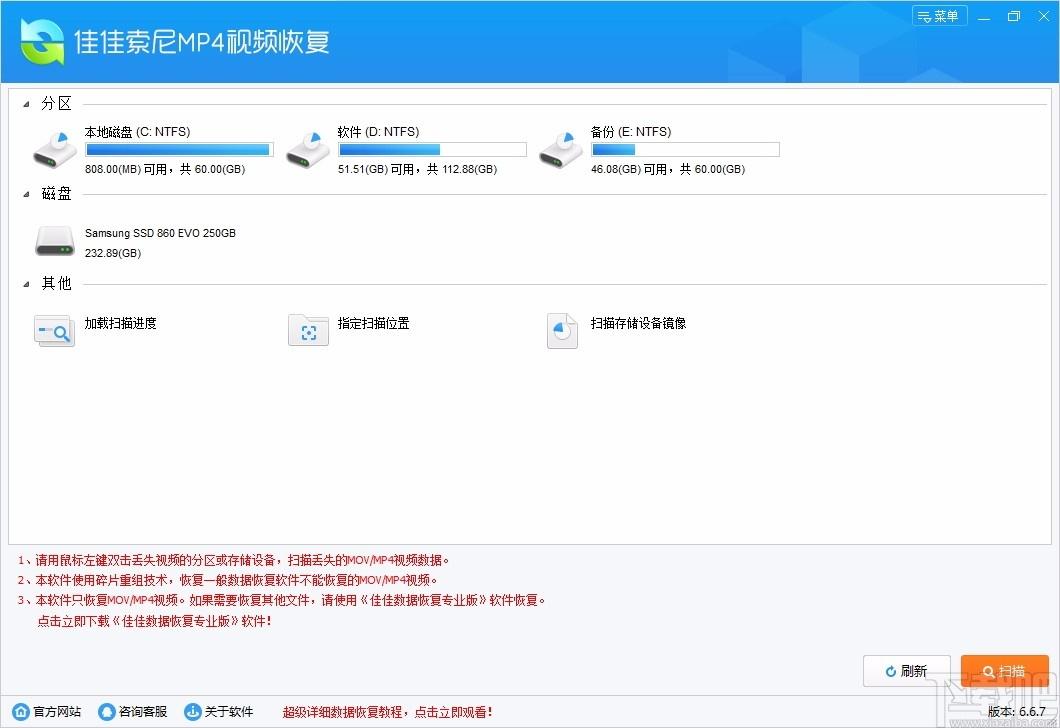Select the backup E: drive icon
The height and width of the screenshot is (728, 1060).
(x=560, y=150)
